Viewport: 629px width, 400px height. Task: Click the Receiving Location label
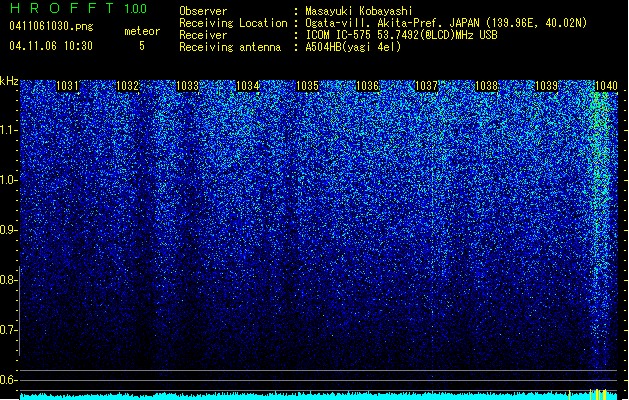point(233,23)
